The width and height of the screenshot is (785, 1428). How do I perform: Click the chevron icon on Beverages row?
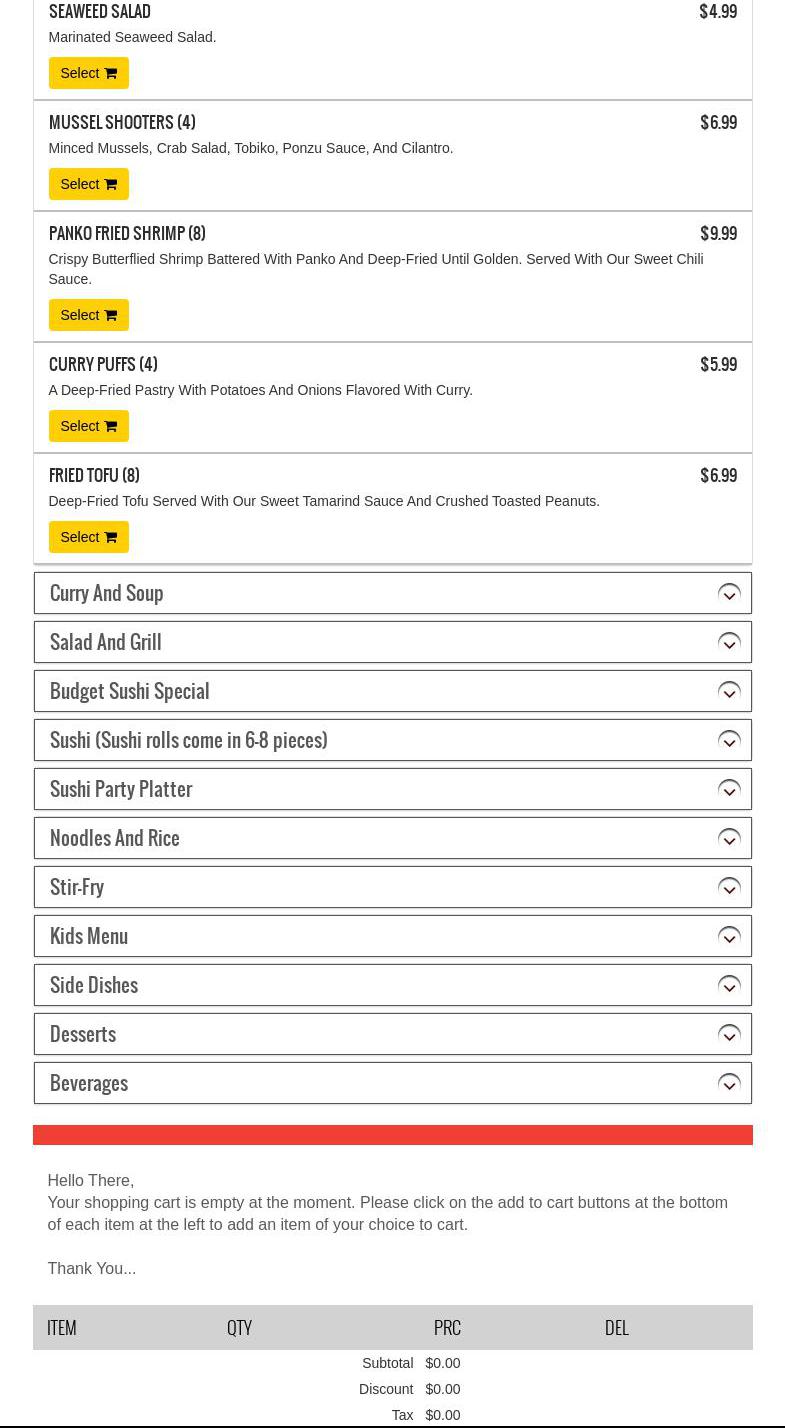click(x=729, y=1083)
